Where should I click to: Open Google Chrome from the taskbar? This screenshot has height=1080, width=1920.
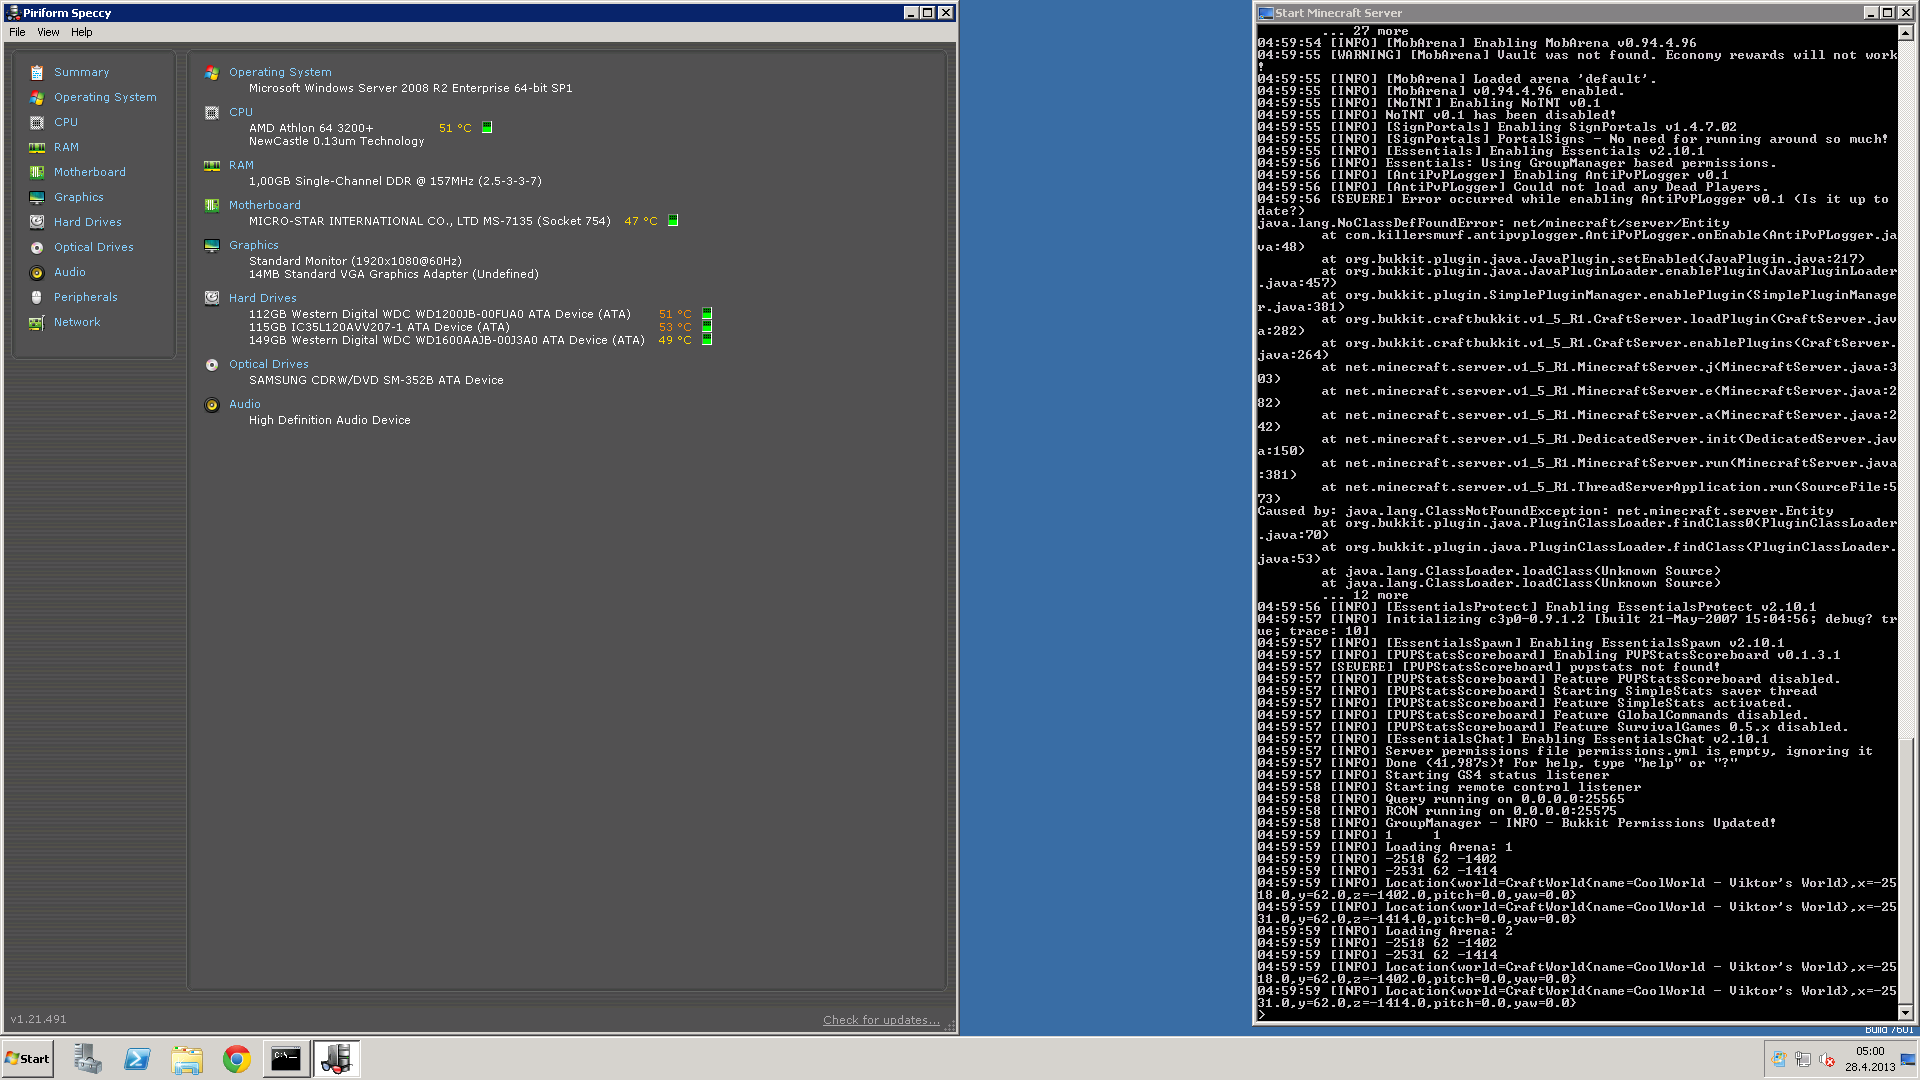tap(237, 1059)
